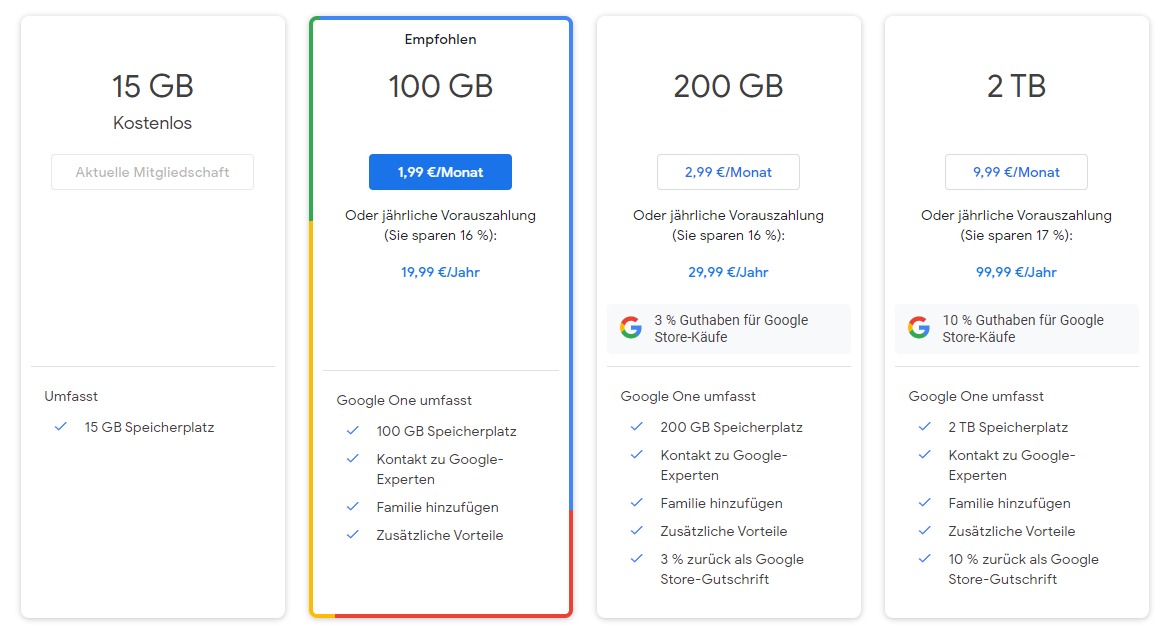Click the checkmark beside 10 % zurück als Google Store-Gutschrift
Screen dimensions: 1168x636
924,559
